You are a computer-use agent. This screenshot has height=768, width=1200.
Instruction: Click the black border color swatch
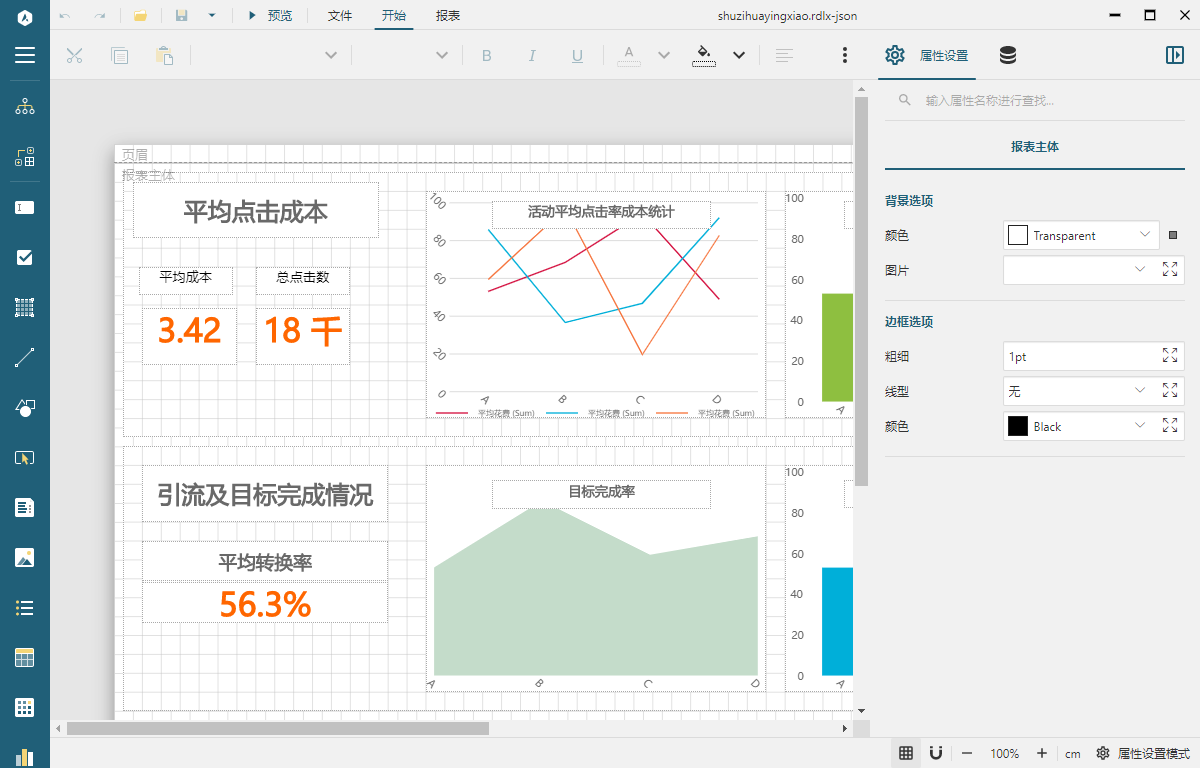tap(1018, 426)
